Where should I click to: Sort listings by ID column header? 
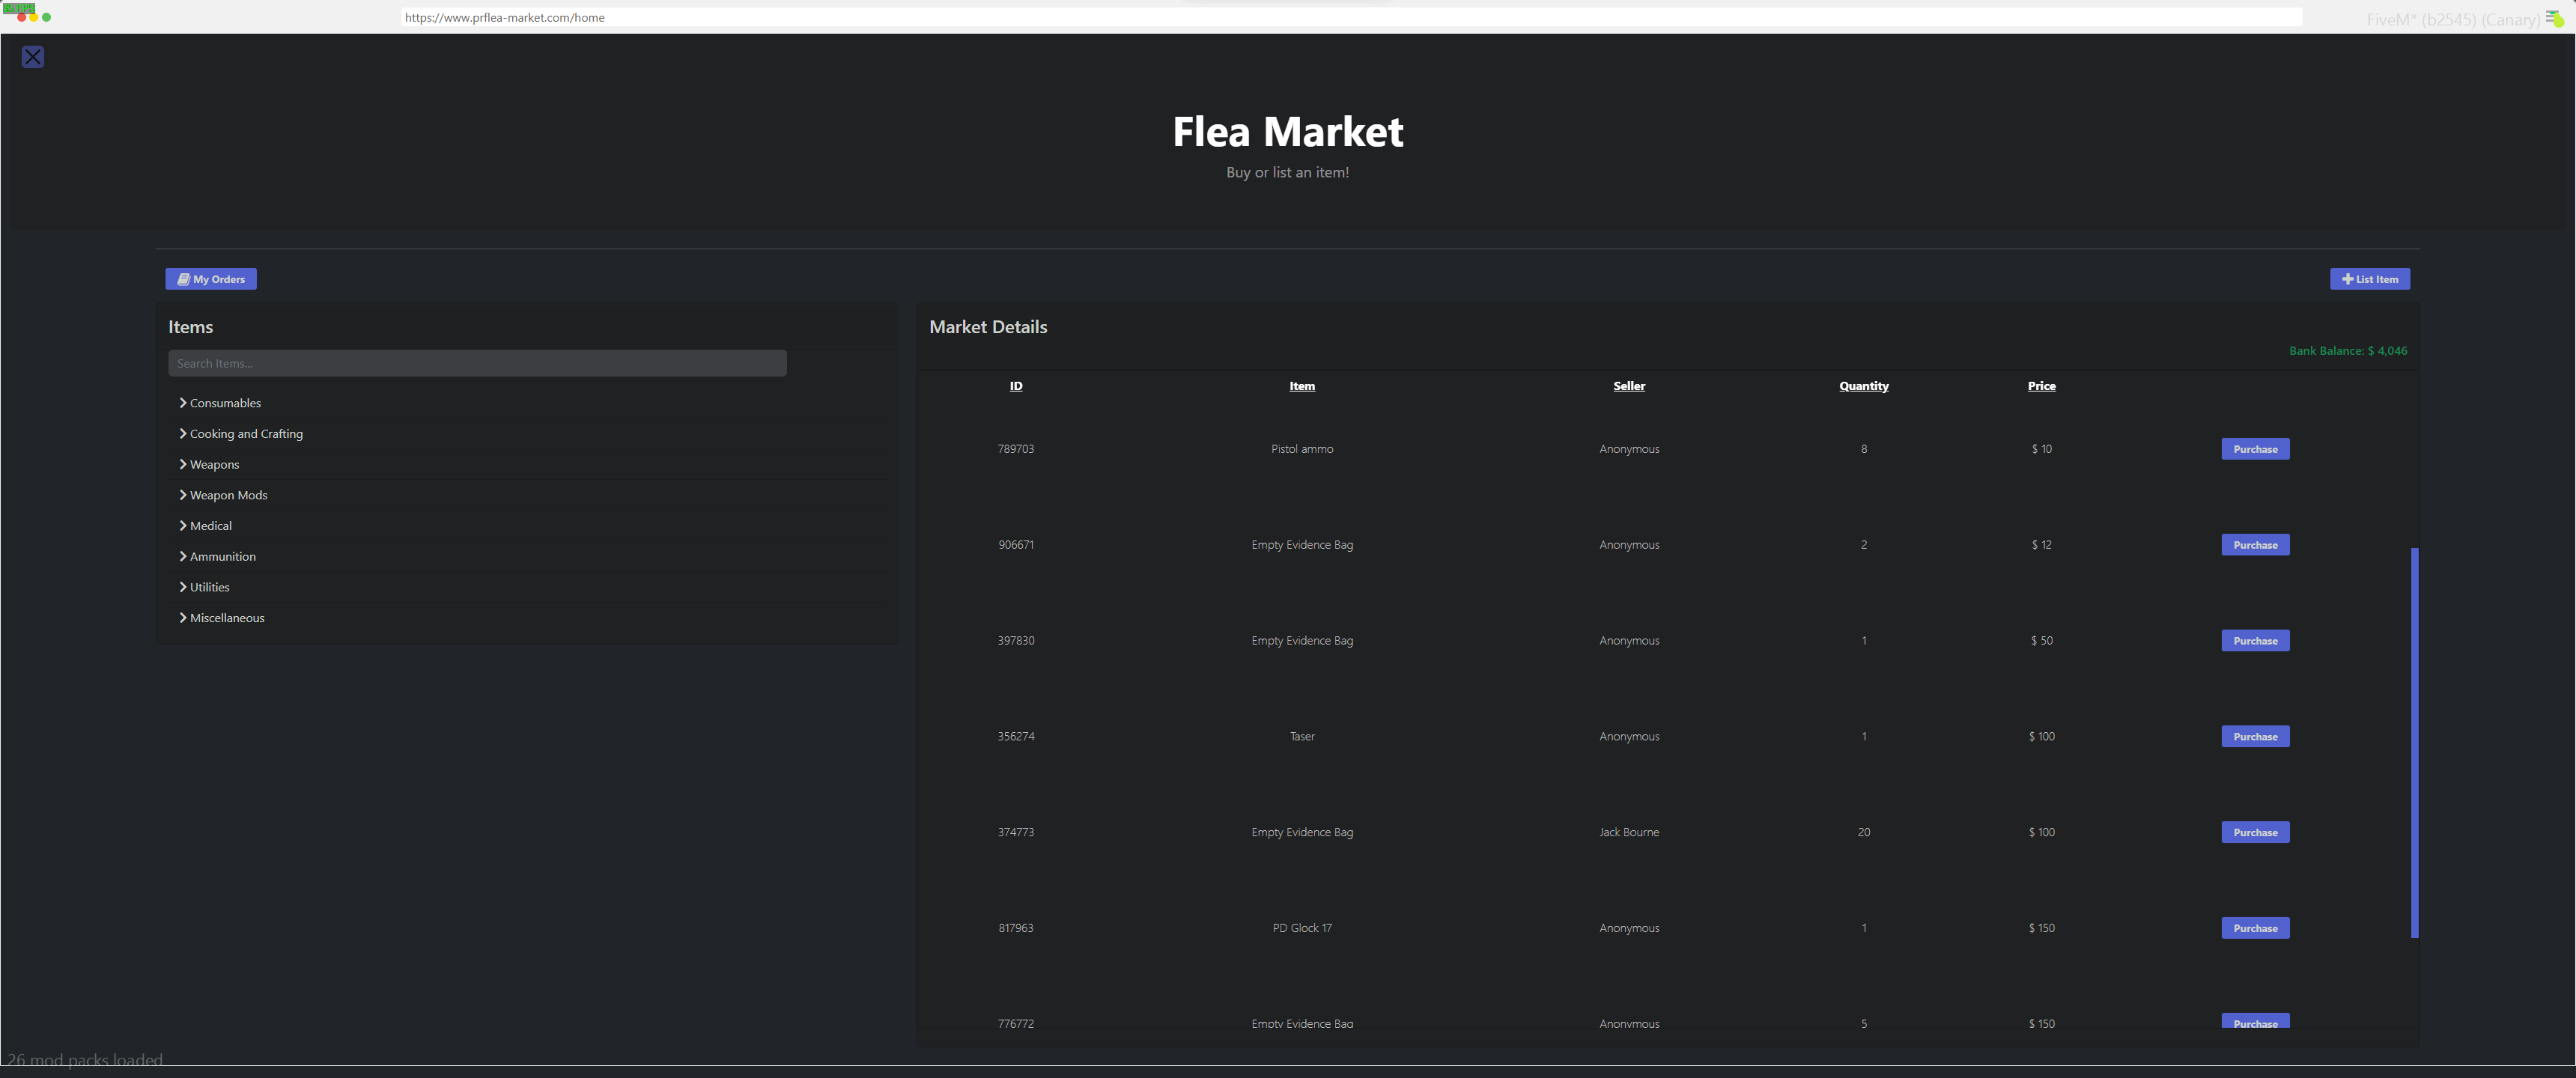point(1015,386)
